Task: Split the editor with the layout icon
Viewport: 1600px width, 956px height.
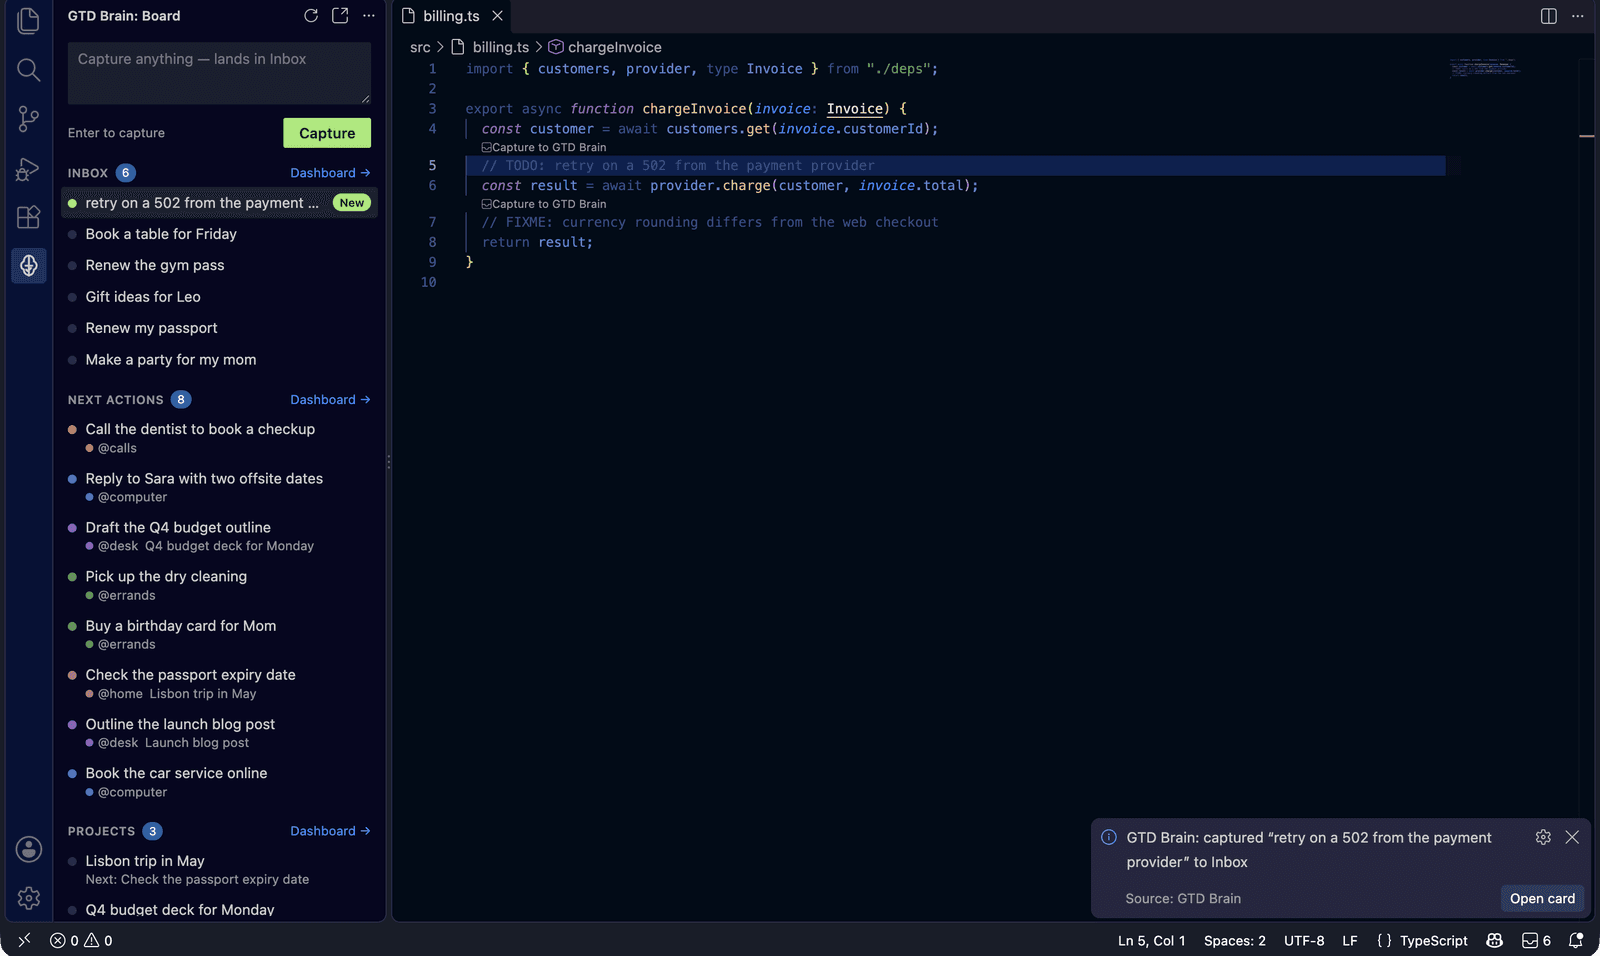Action: [x=1548, y=16]
